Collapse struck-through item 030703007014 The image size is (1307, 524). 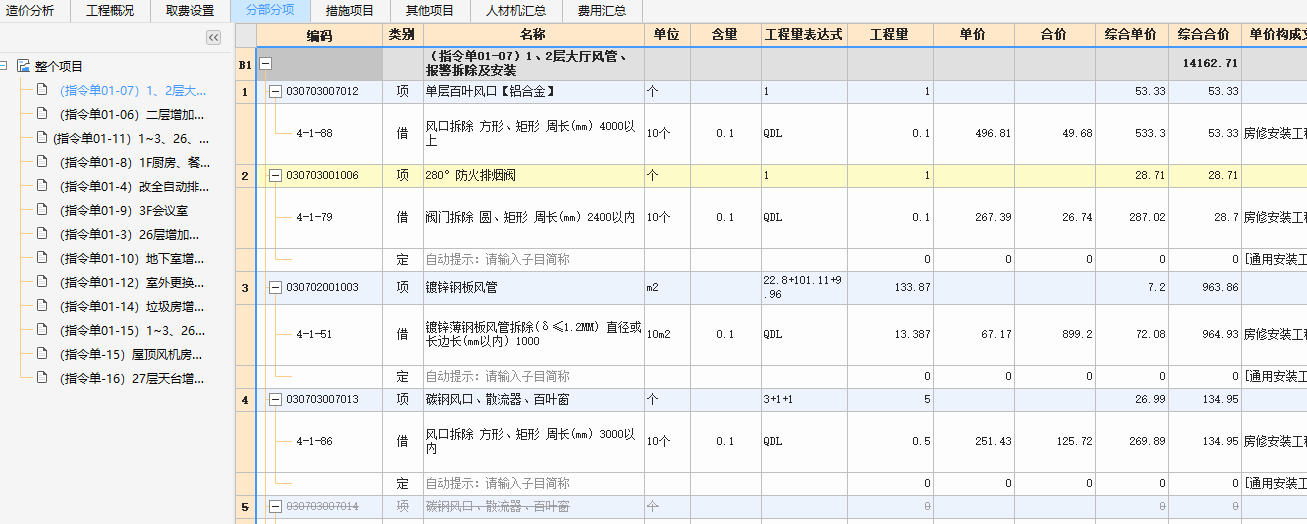pos(275,507)
